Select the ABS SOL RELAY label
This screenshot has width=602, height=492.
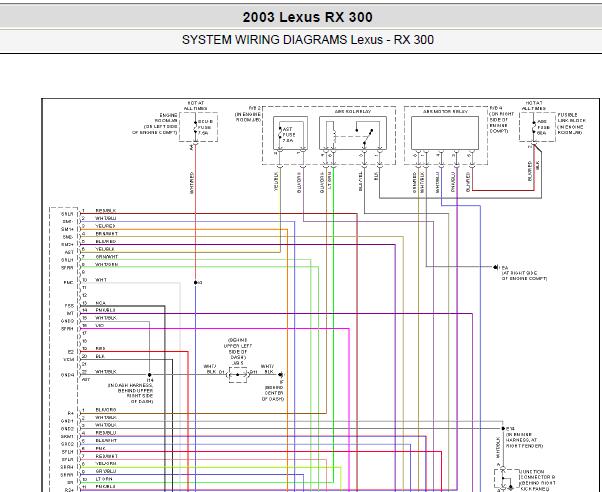coord(353,111)
